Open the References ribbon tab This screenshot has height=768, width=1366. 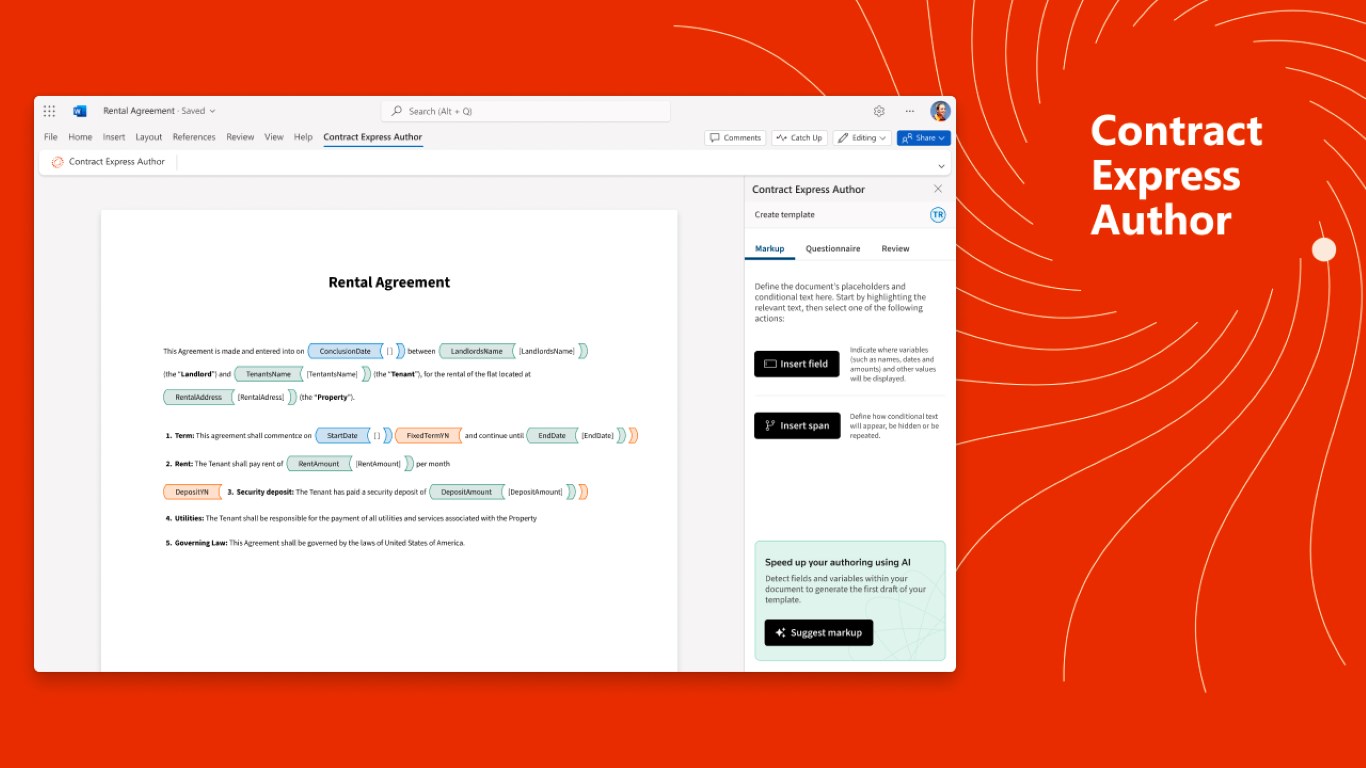(x=194, y=137)
